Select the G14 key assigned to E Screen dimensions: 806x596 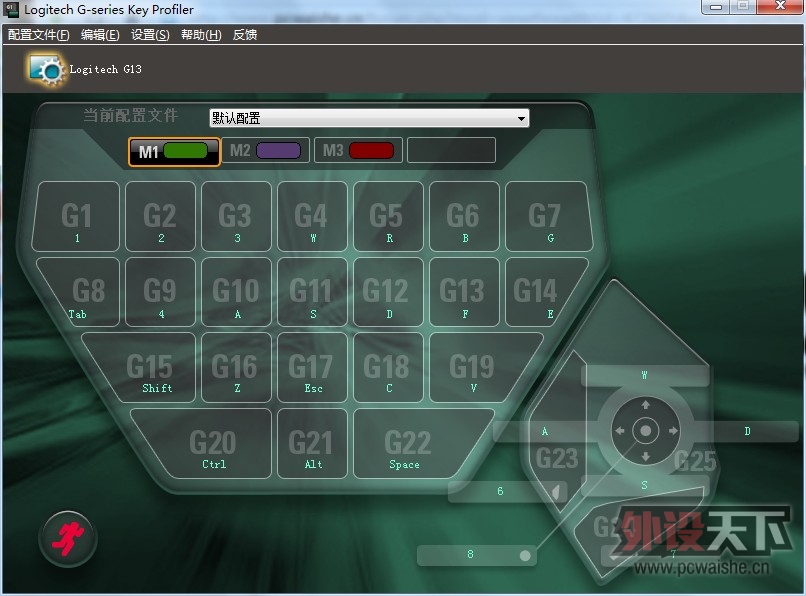542,292
